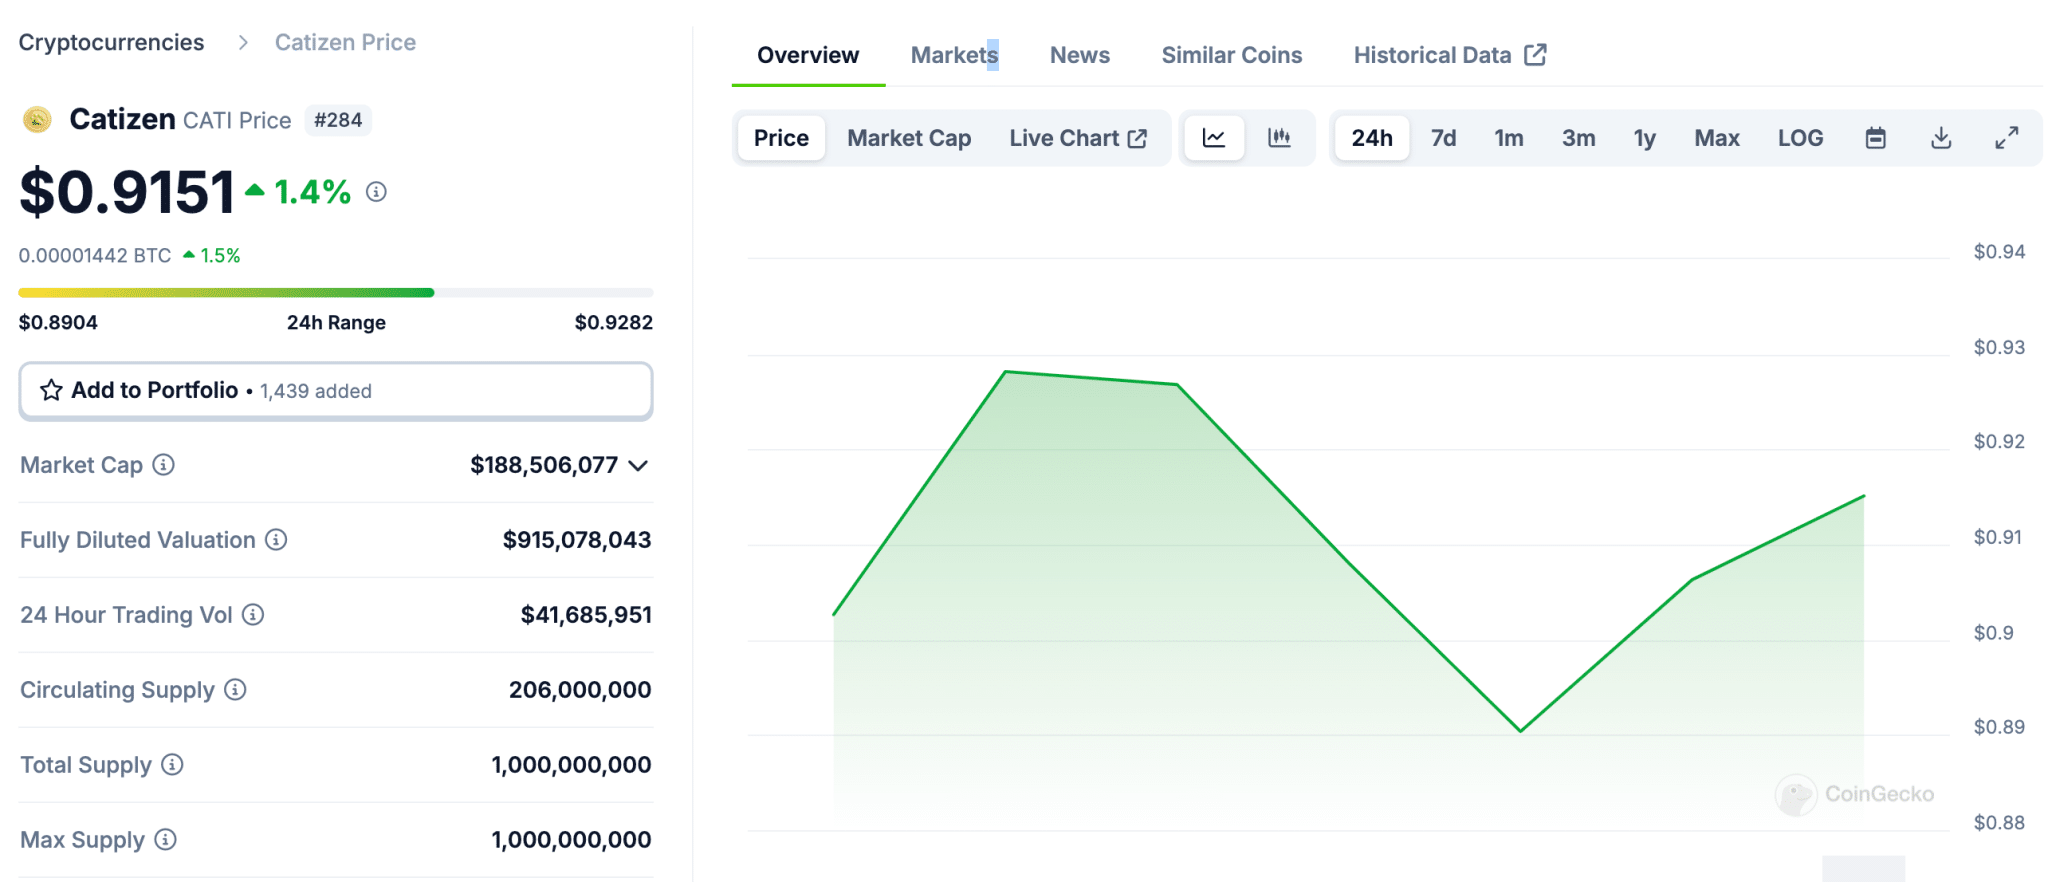Select the Max time range

(x=1717, y=138)
